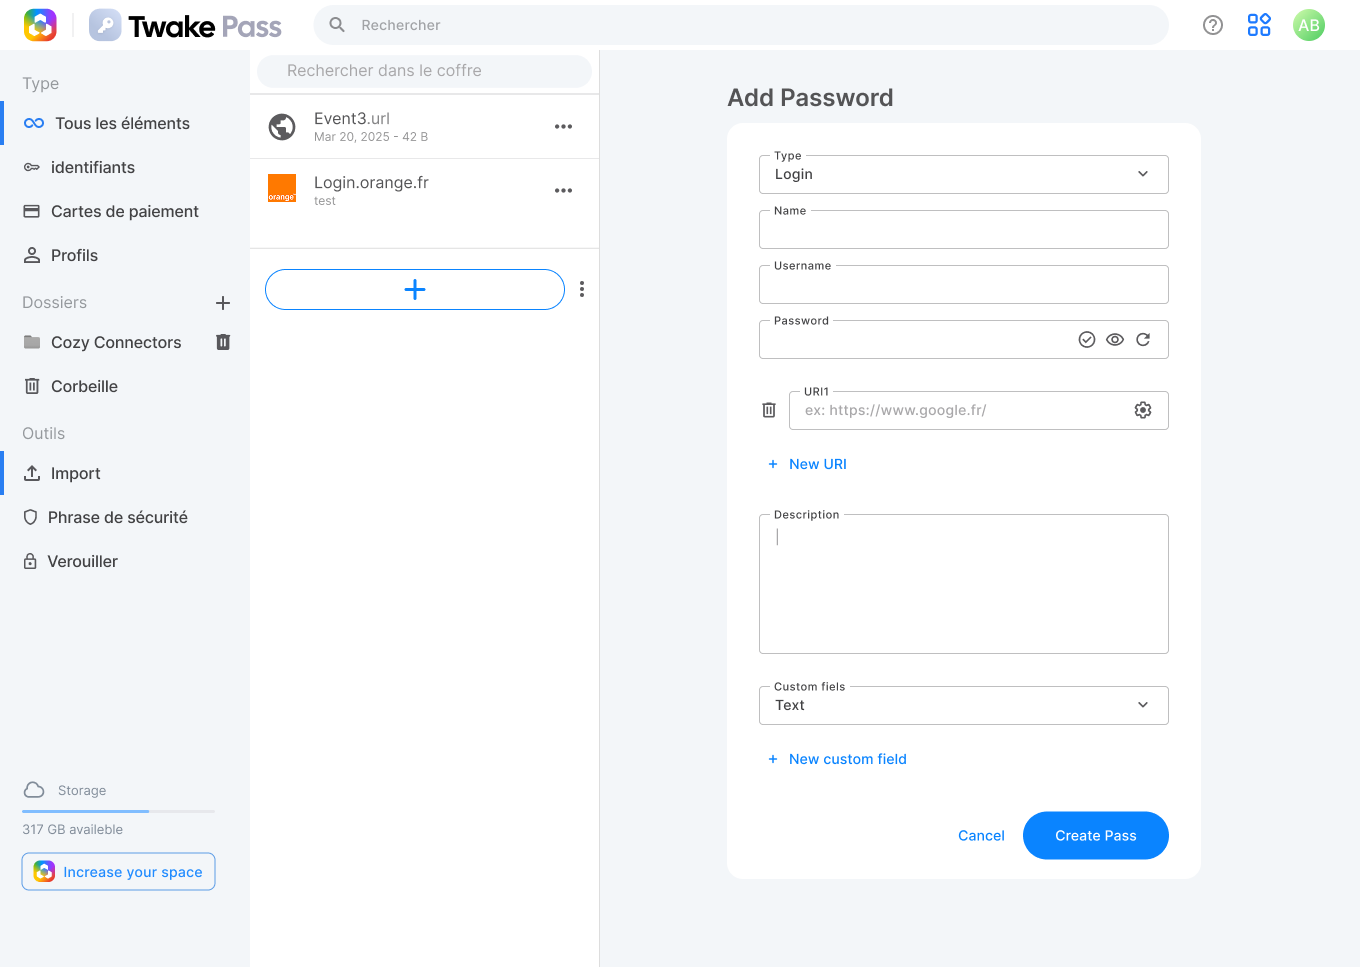Select identifiants in the sidebar
The height and width of the screenshot is (967, 1360).
[125, 167]
